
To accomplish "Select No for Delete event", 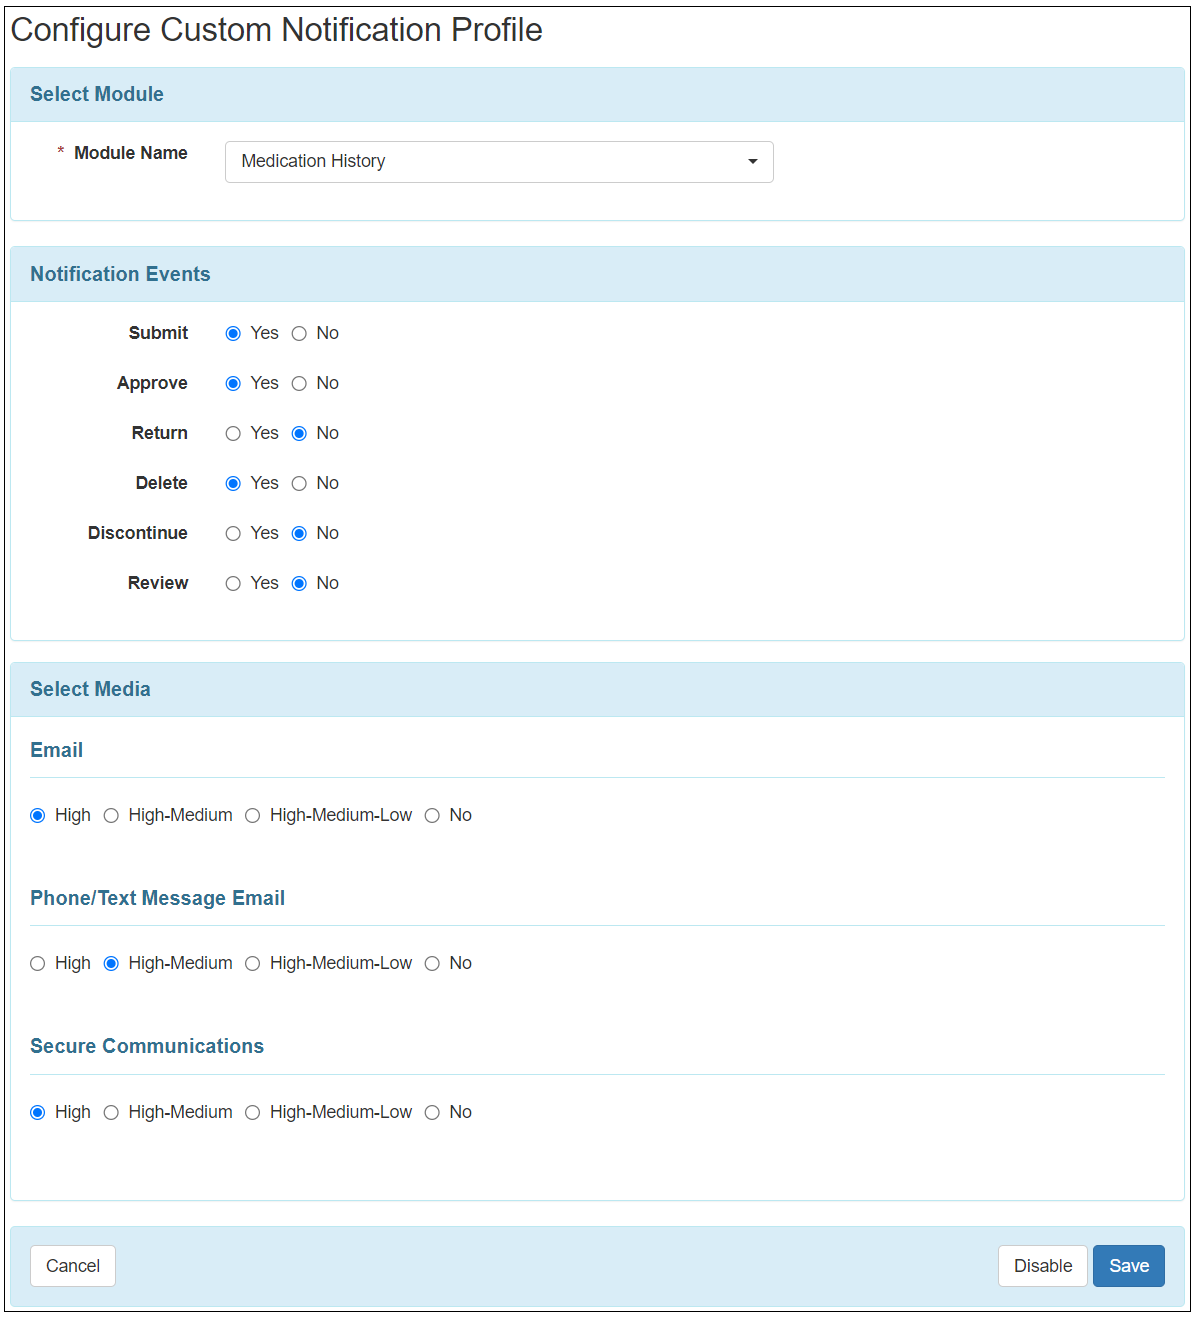I will [299, 484].
